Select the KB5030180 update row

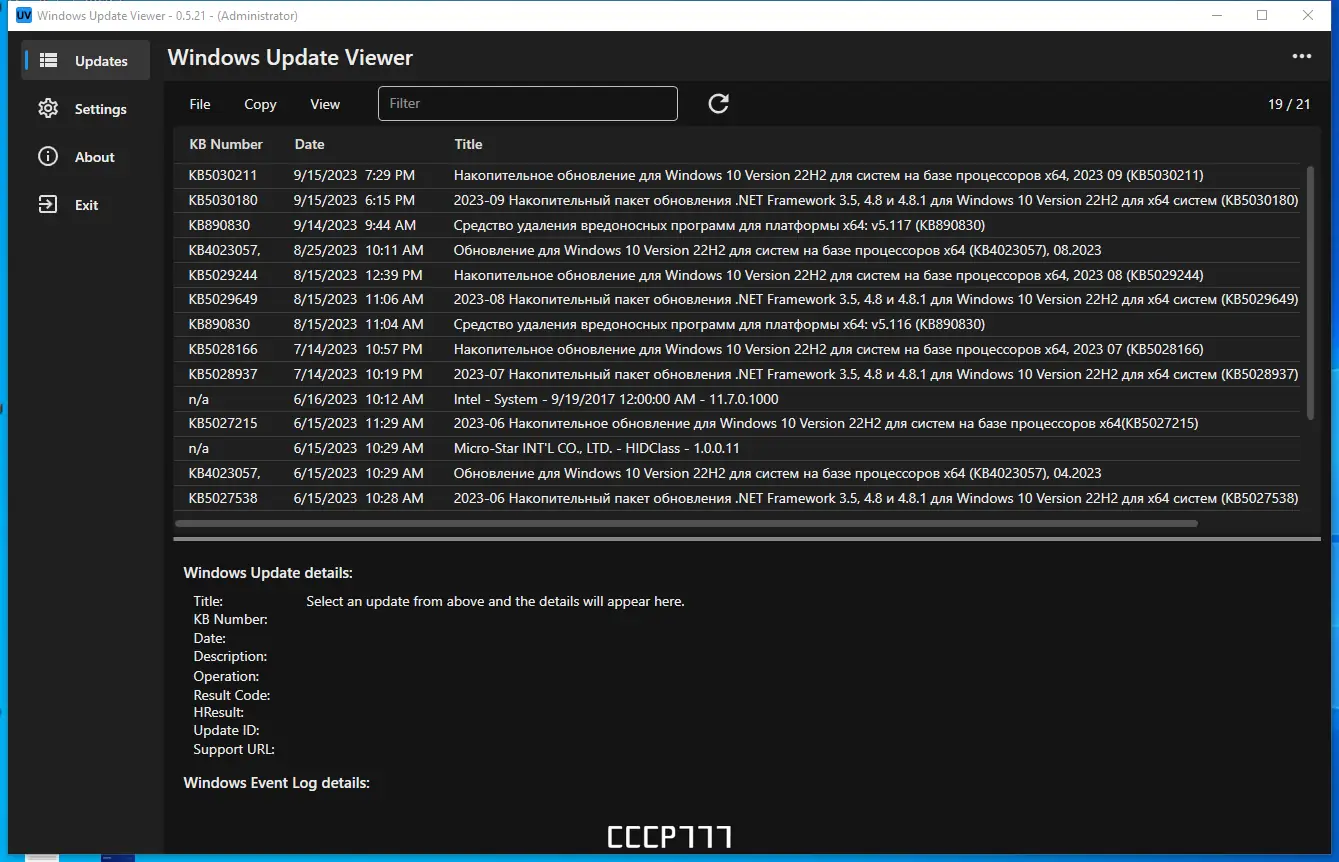[x=738, y=200]
